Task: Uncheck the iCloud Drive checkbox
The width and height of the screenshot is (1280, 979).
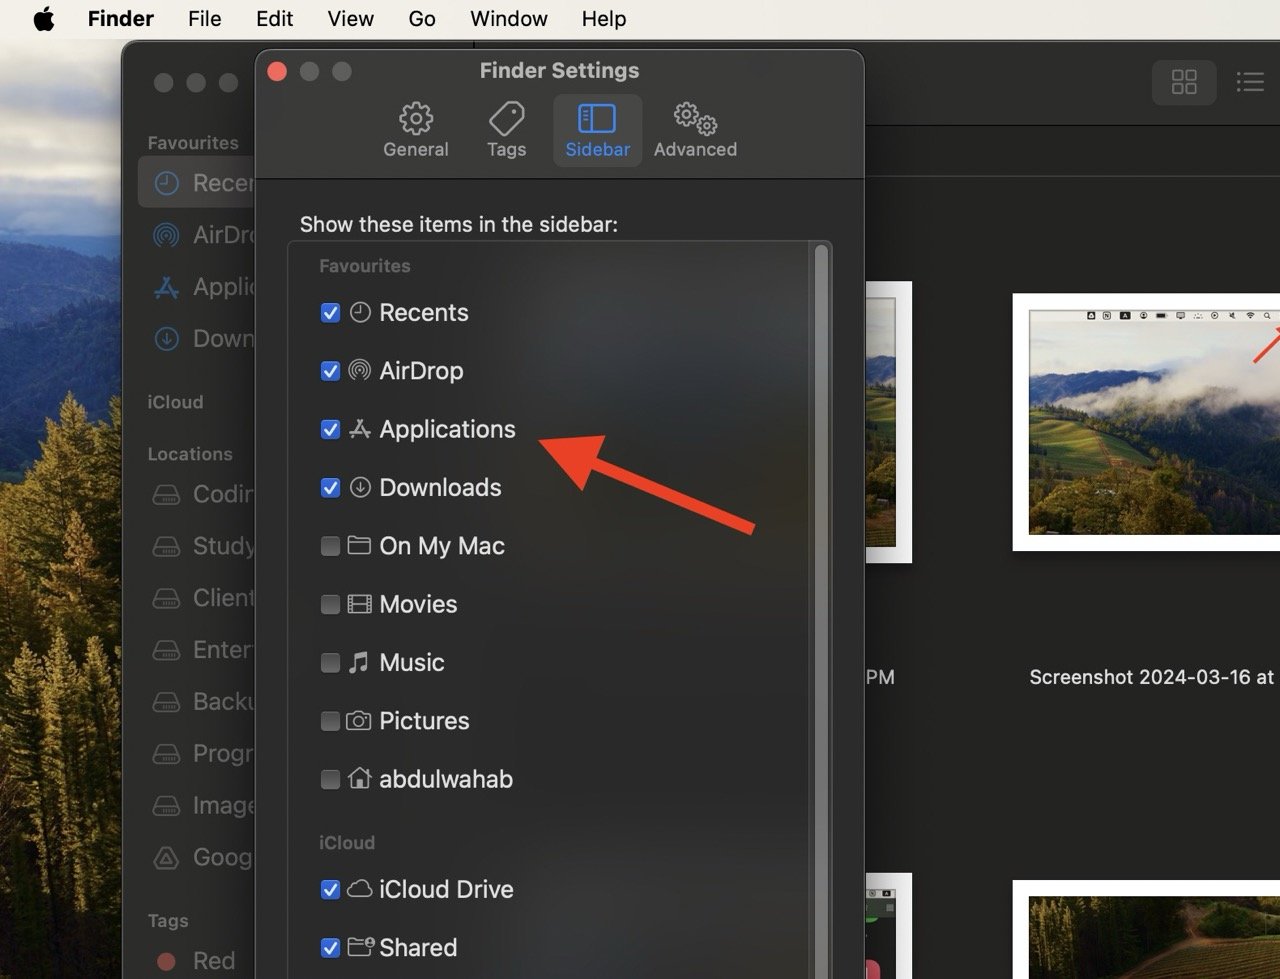Action: [330, 889]
